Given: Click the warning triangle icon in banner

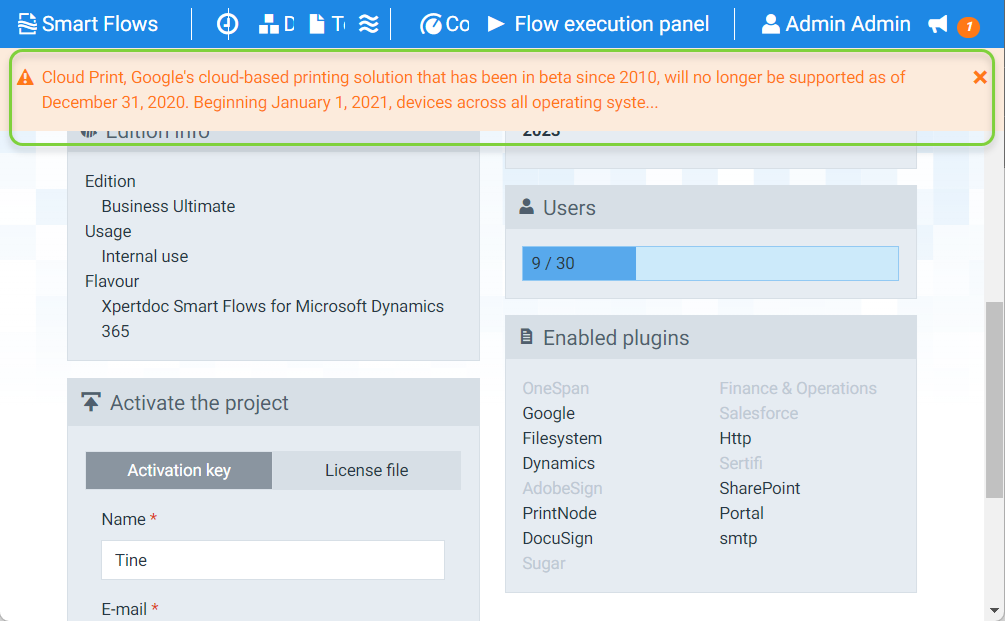Looking at the screenshot, I should point(25,78).
